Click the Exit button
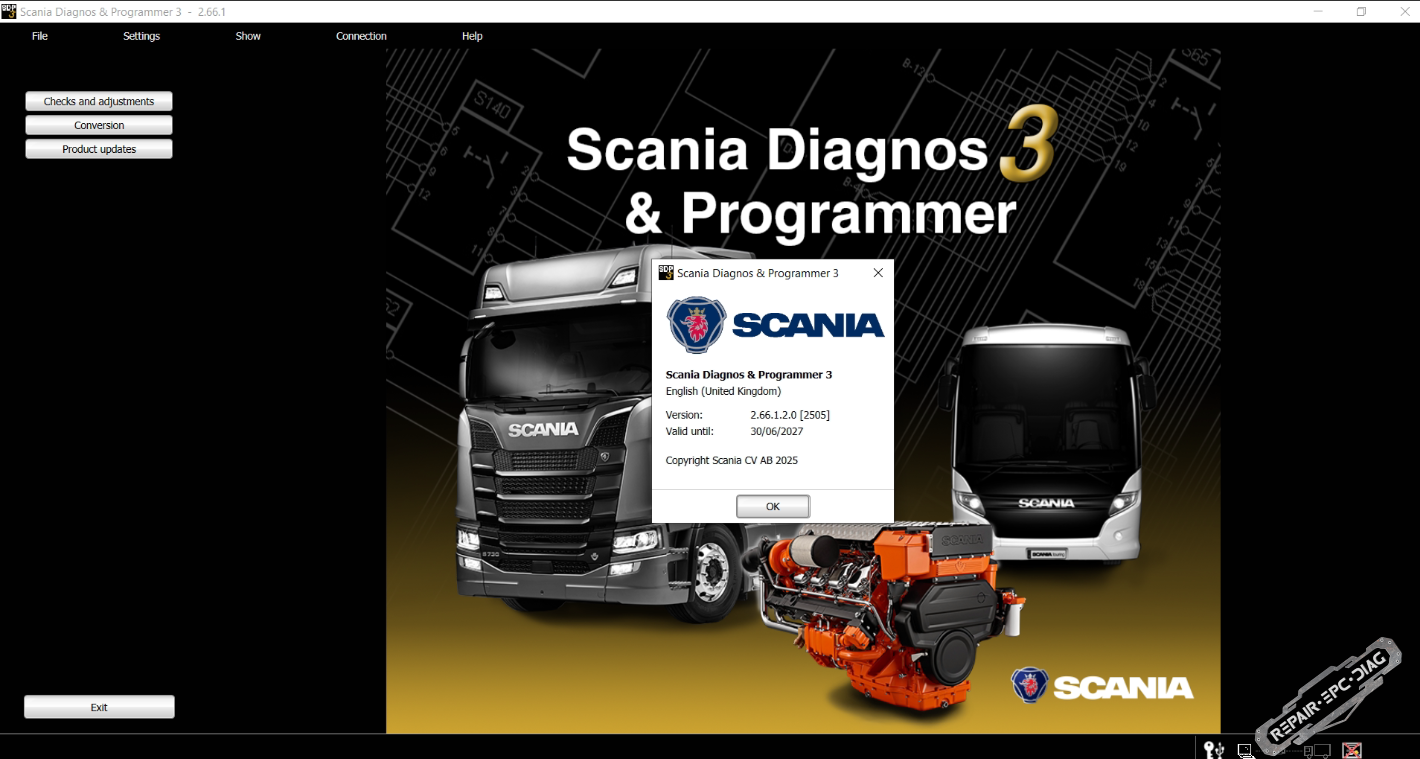Viewport: 1420px width, 759px height. click(99, 707)
